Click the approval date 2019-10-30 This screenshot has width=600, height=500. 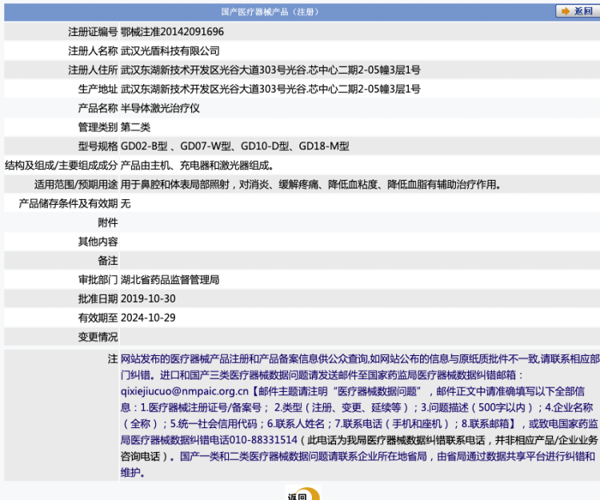pos(148,299)
